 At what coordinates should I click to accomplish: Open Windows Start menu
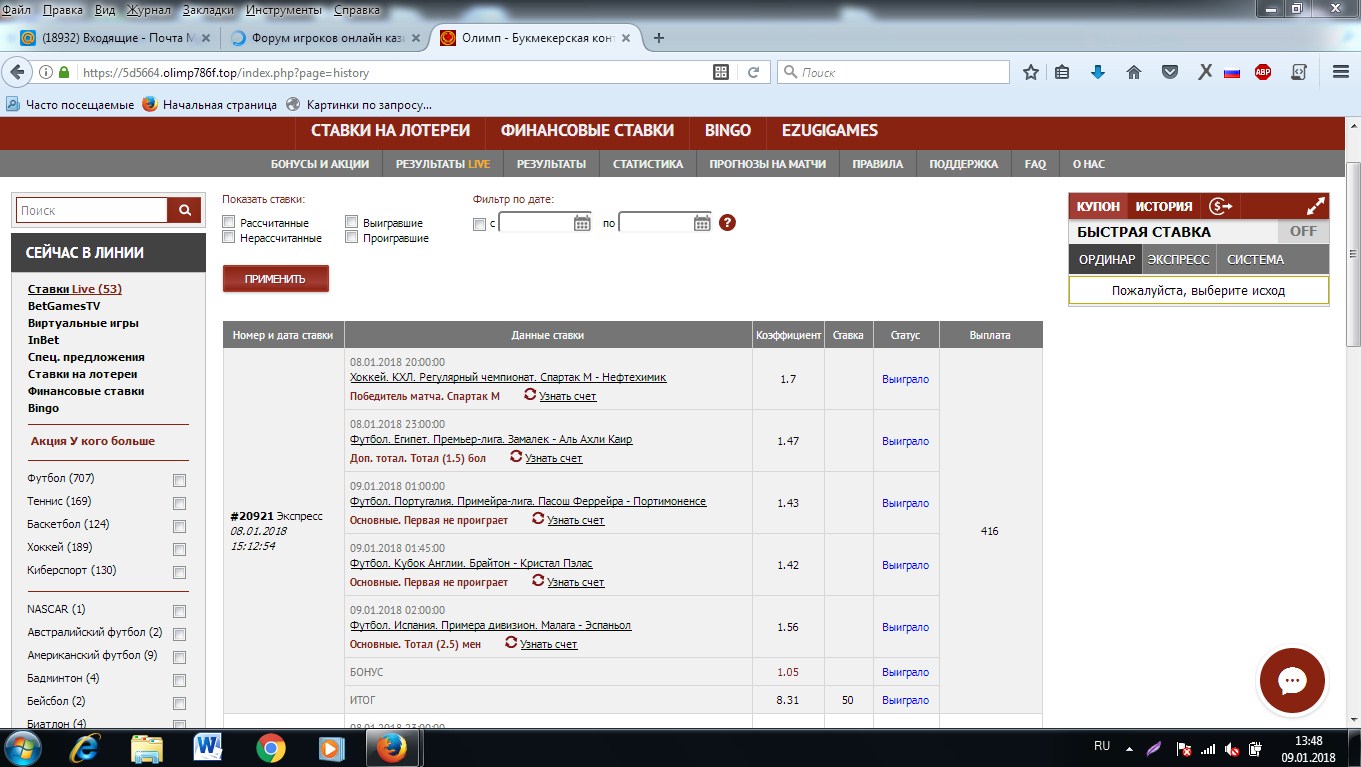pyautogui.click(x=22, y=747)
